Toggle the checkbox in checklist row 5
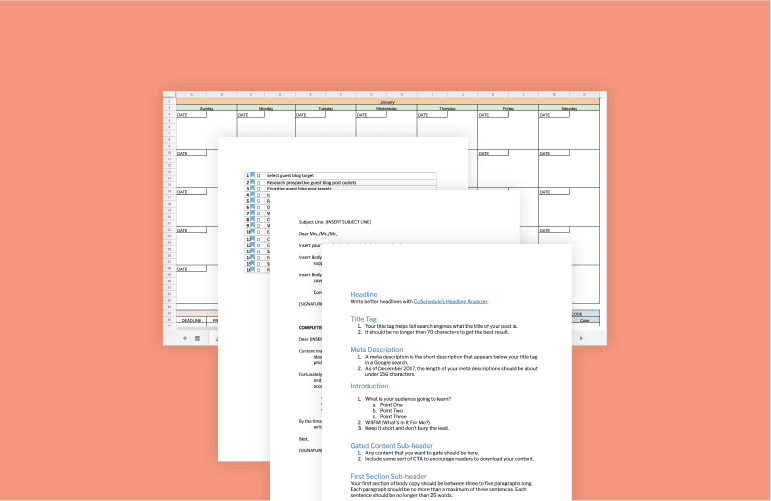 click(x=259, y=200)
